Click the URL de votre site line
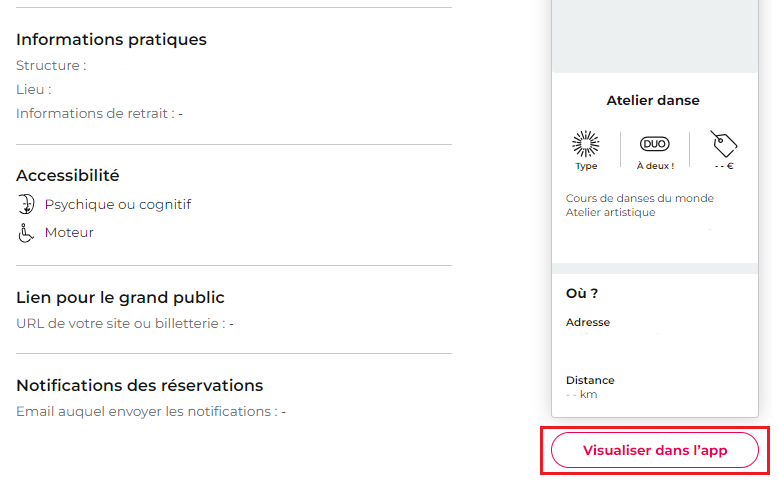The image size is (778, 486). point(125,324)
